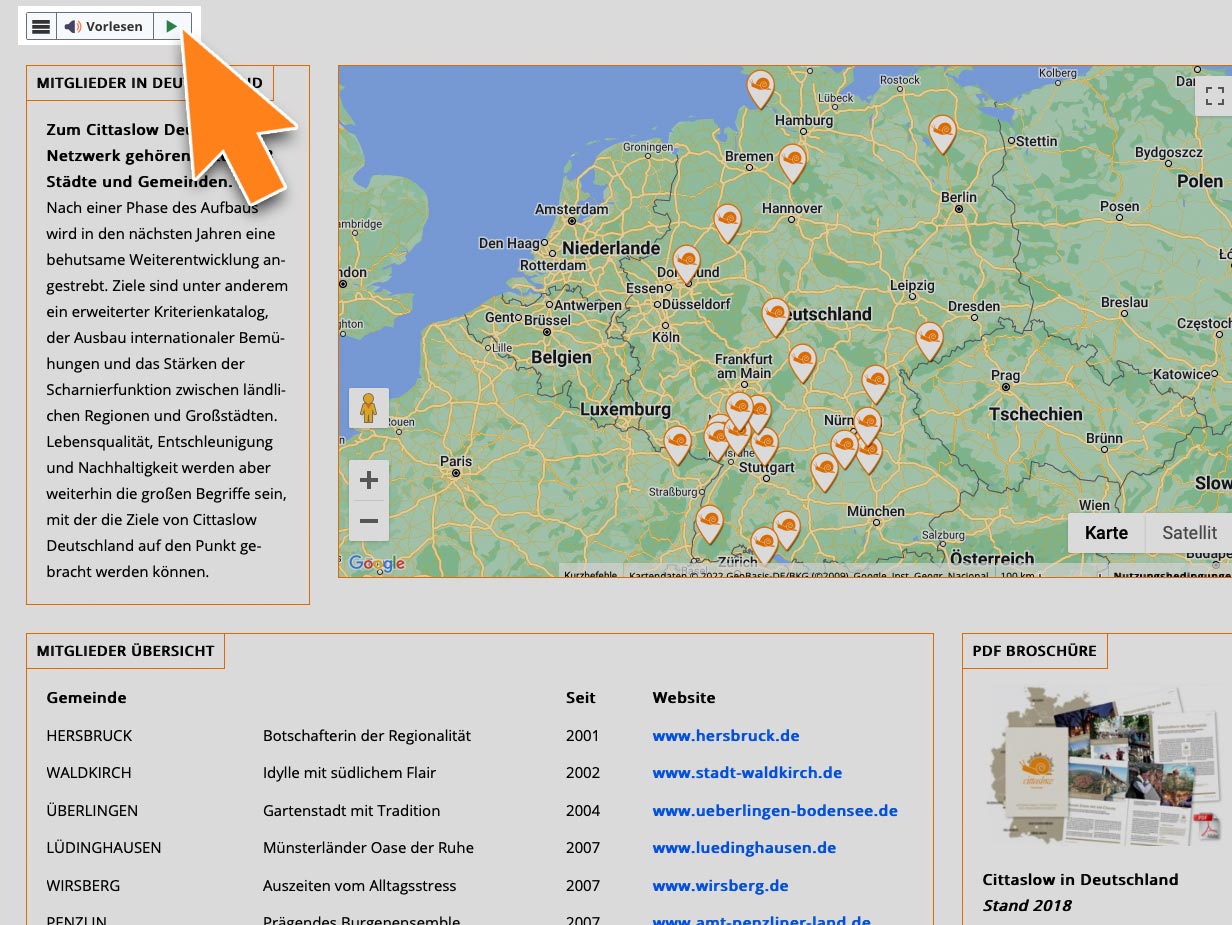This screenshot has width=1232, height=925.
Task: Visit www.stadt-waldkirch.de website
Action: [x=747, y=773]
